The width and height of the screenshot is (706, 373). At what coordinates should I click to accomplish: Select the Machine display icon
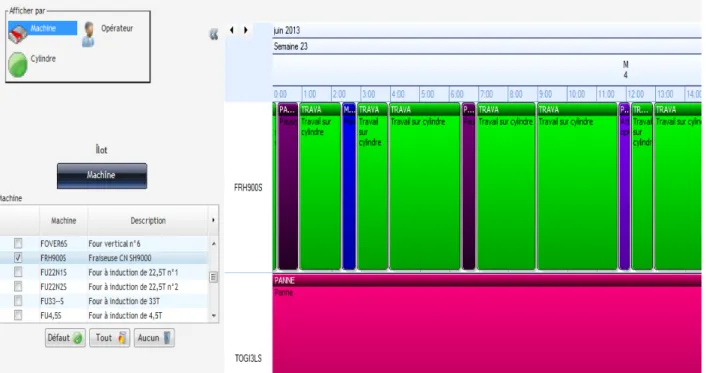coord(18,33)
